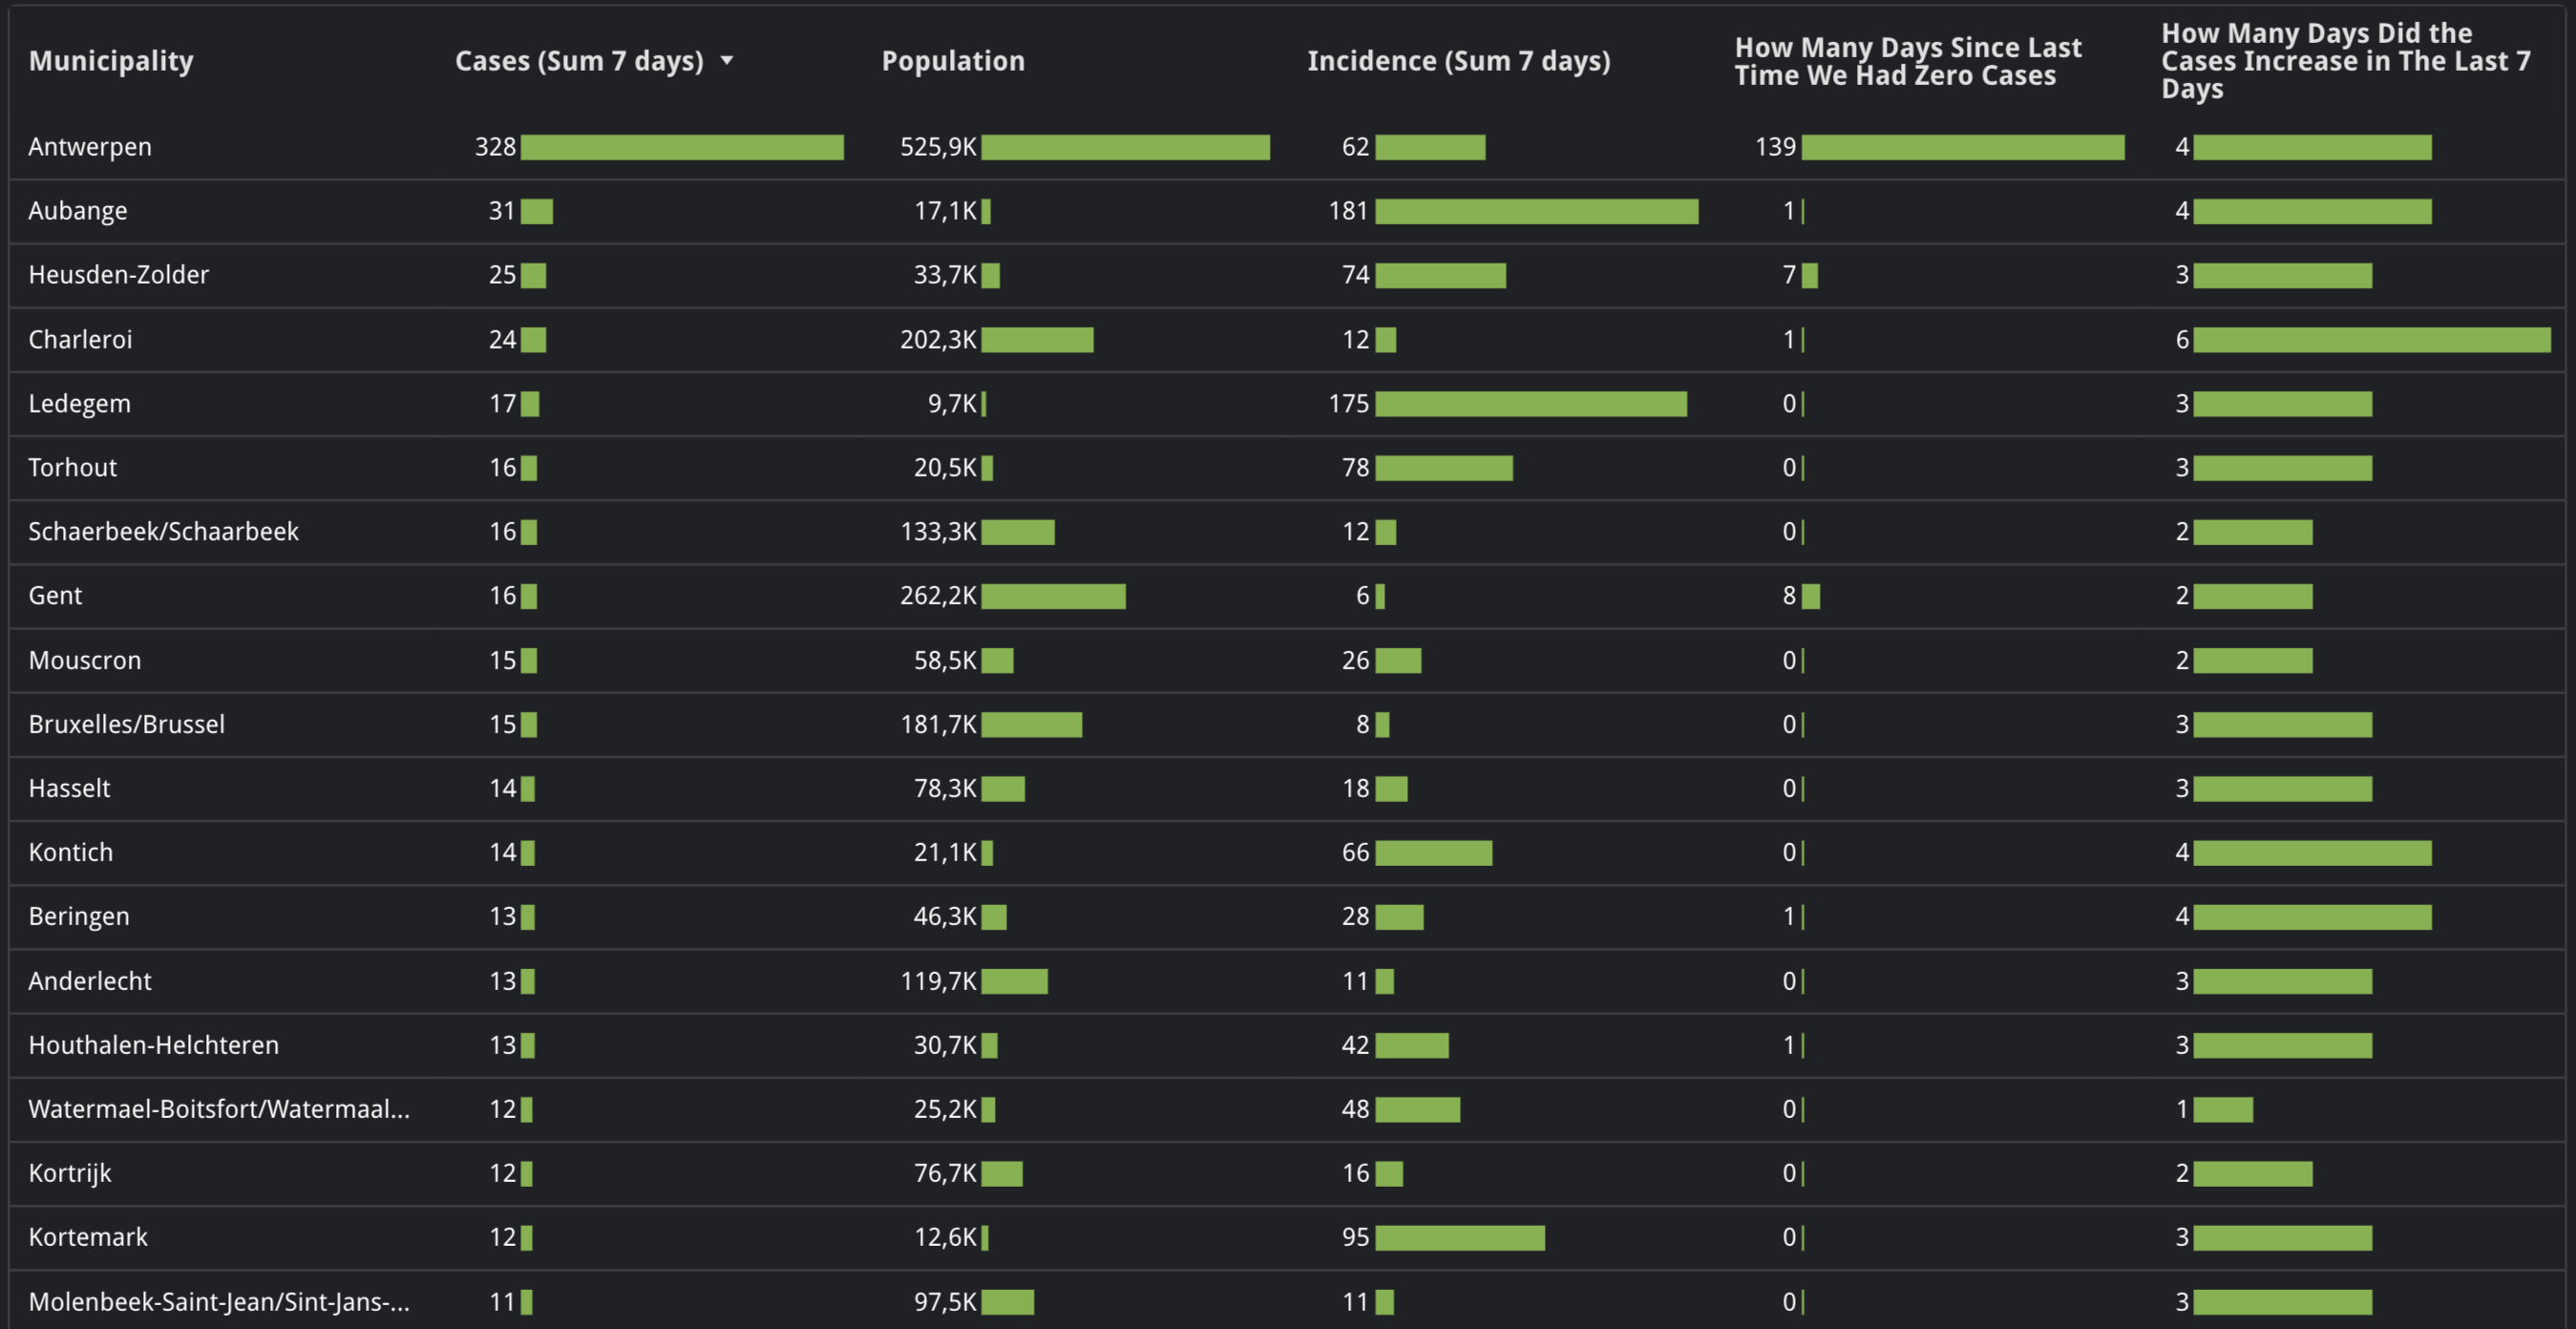
Task: Click the Ledegem incidence bar showing 175
Action: click(1530, 404)
